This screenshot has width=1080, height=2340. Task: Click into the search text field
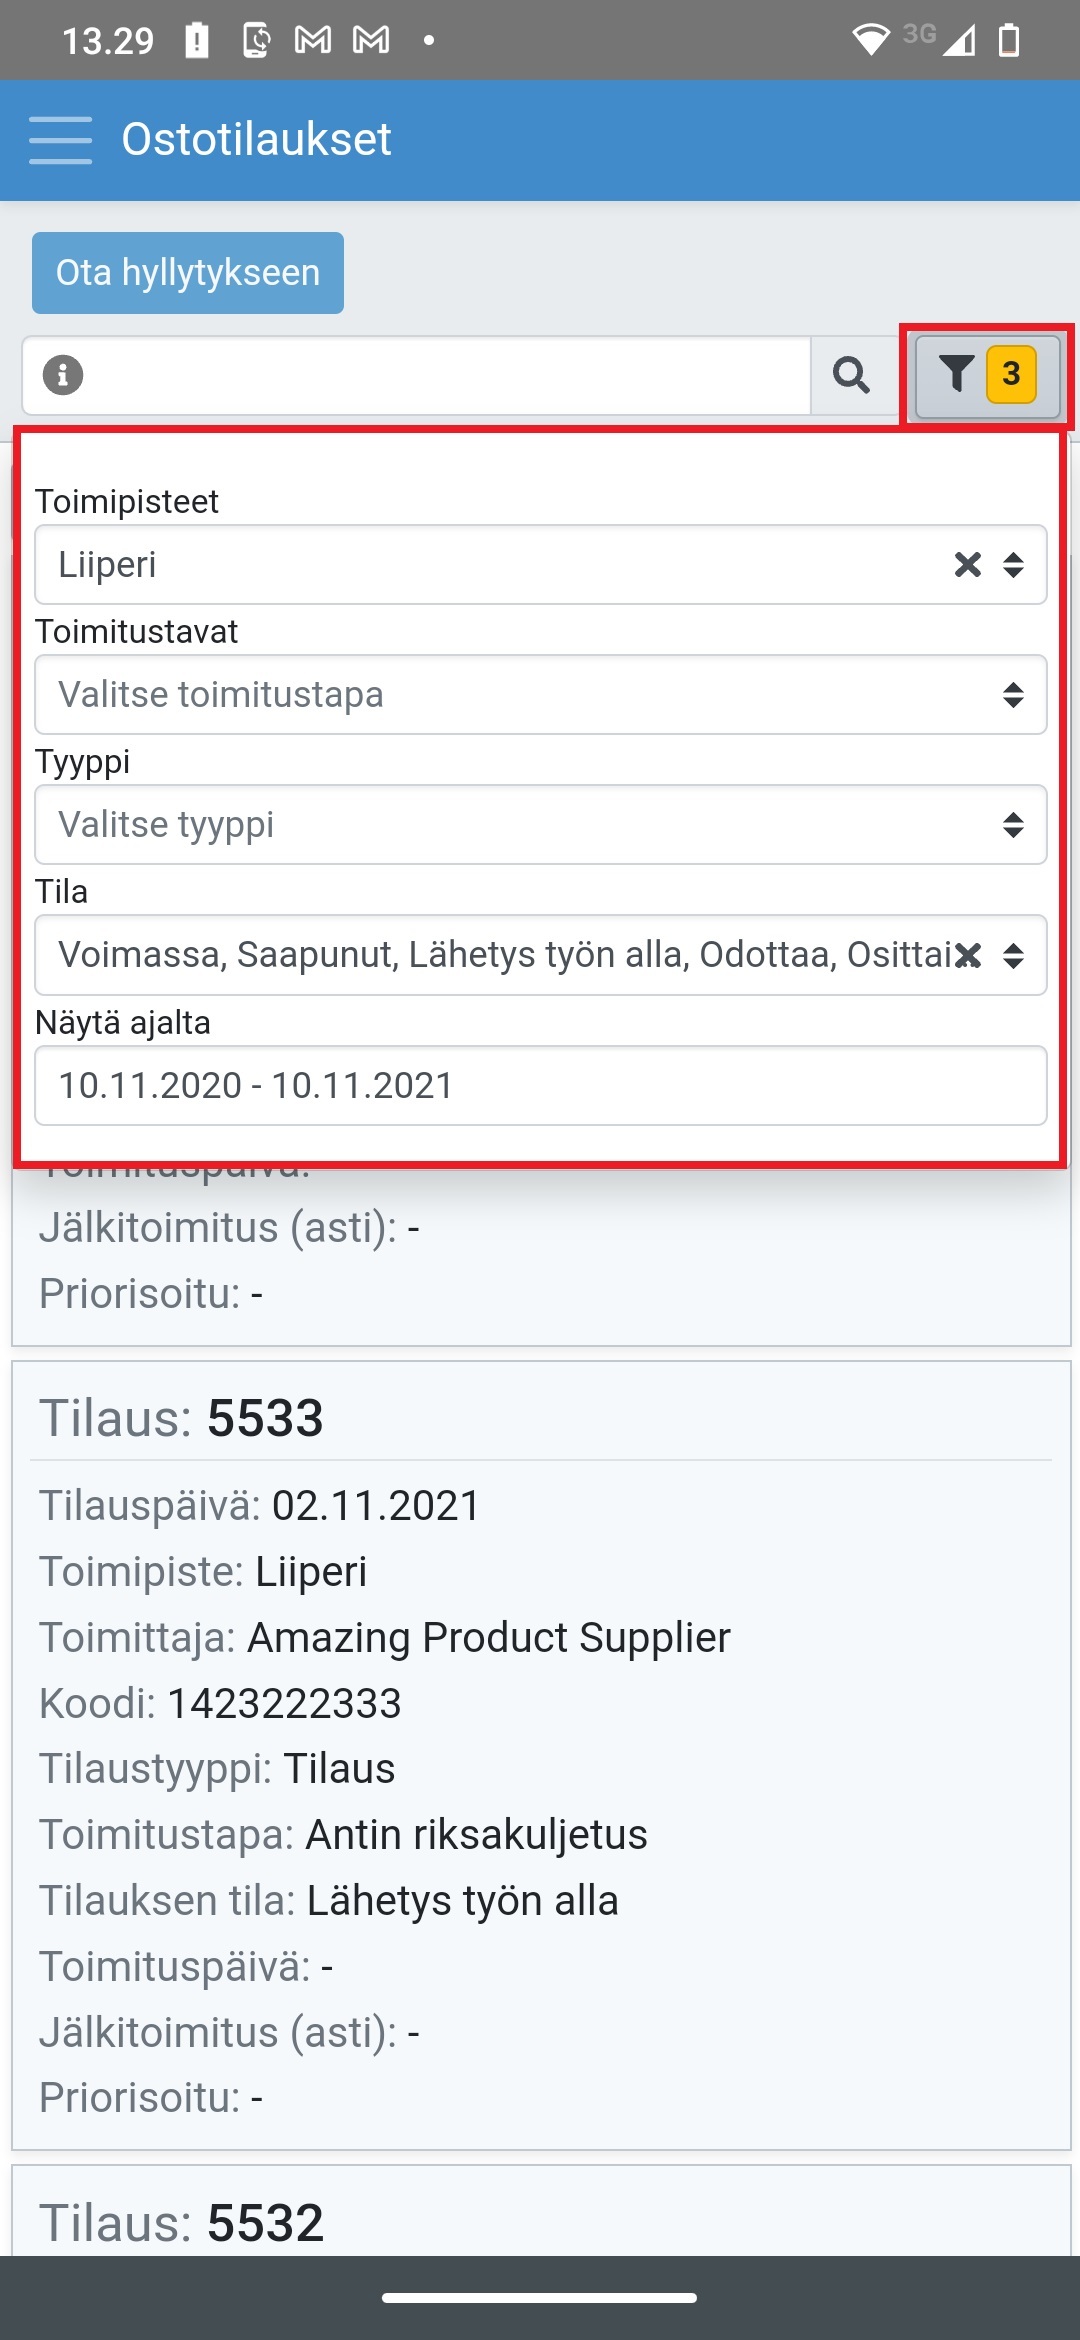(440, 375)
